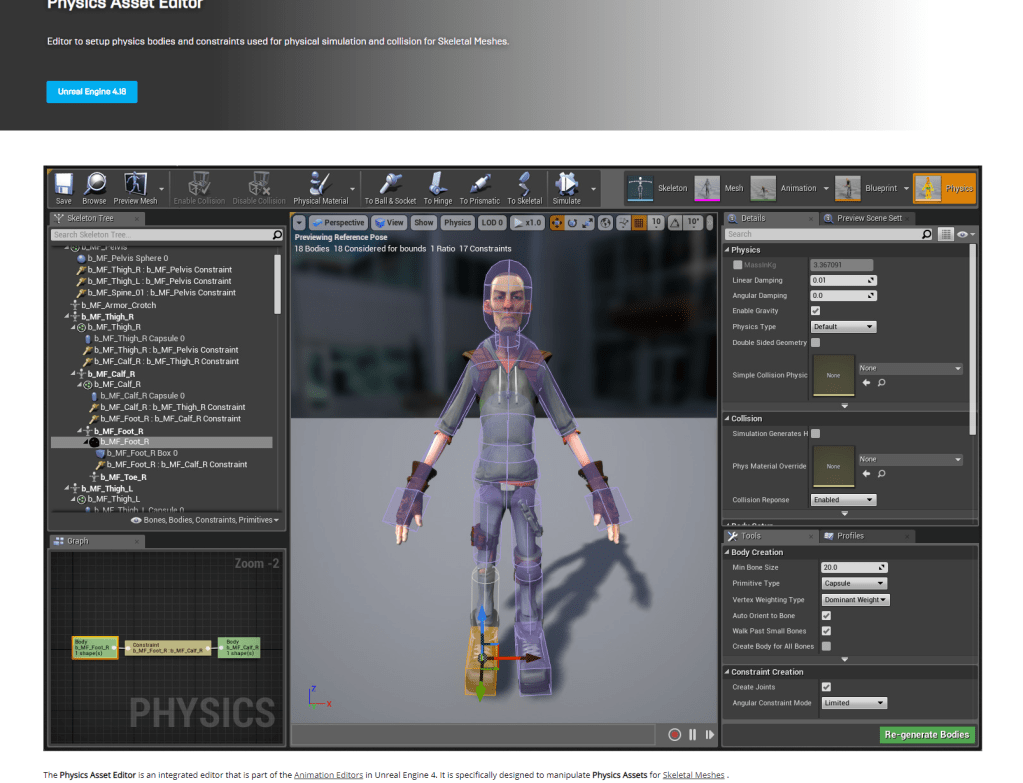Viewport: 1023px width, 783px height.
Task: Expand the Angular Constraint Mode dropdown
Action: [x=853, y=703]
